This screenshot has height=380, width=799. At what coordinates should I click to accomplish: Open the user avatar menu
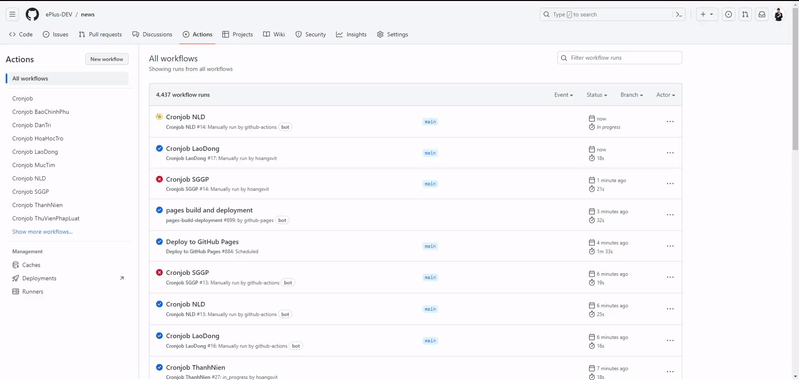point(779,14)
